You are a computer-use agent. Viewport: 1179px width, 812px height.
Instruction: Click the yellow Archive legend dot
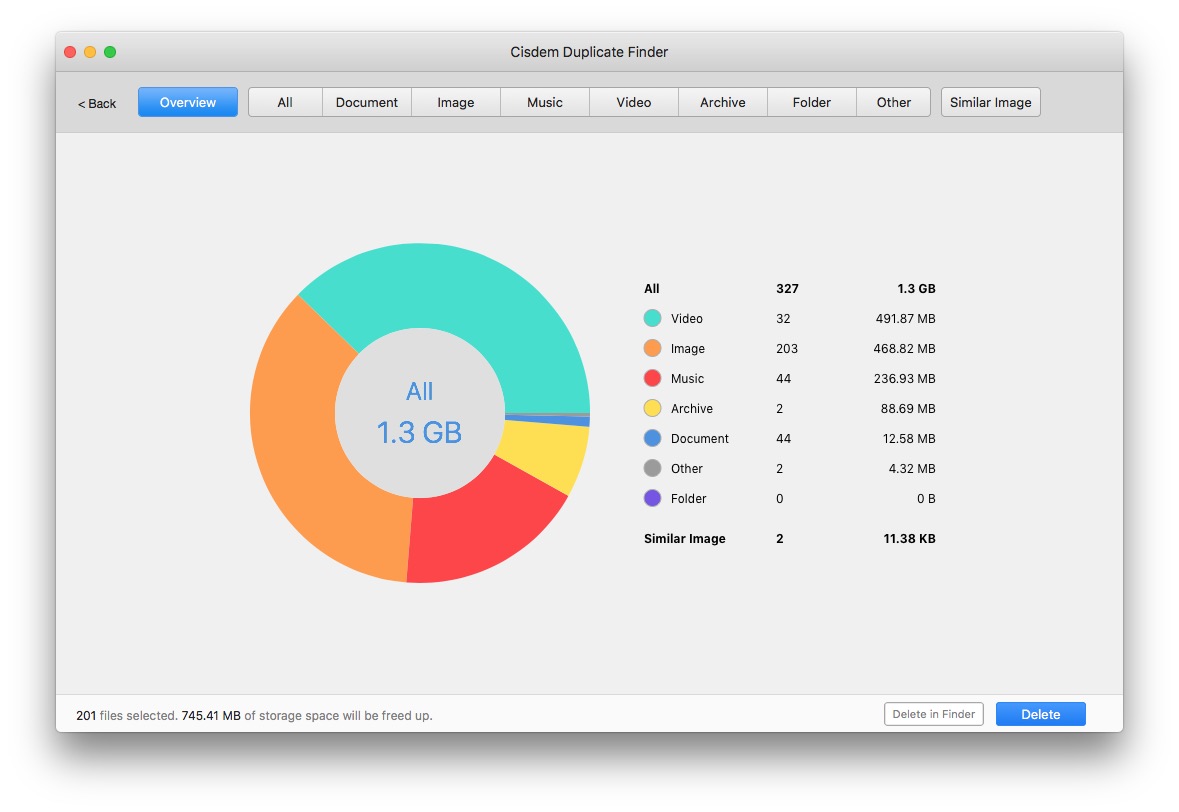[x=650, y=408]
